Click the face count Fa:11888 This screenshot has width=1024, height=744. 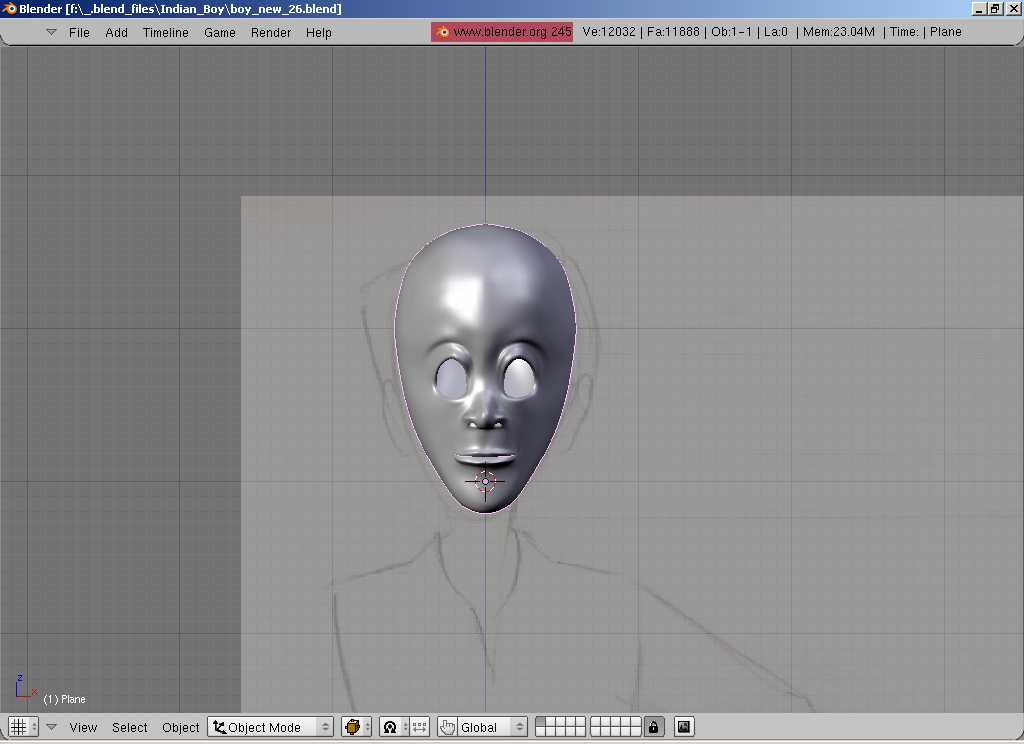pyautogui.click(x=673, y=32)
